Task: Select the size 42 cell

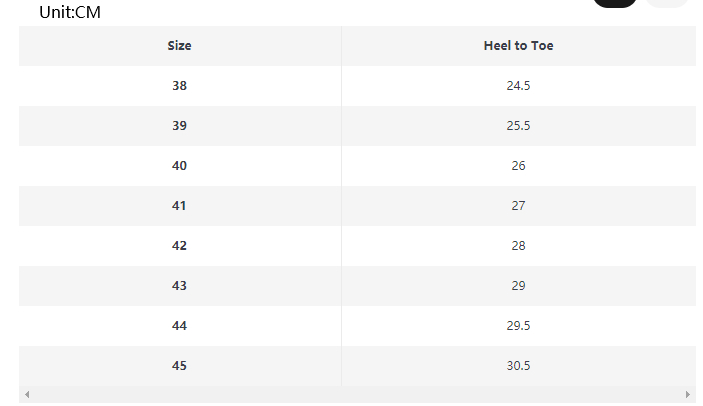Action: click(180, 246)
